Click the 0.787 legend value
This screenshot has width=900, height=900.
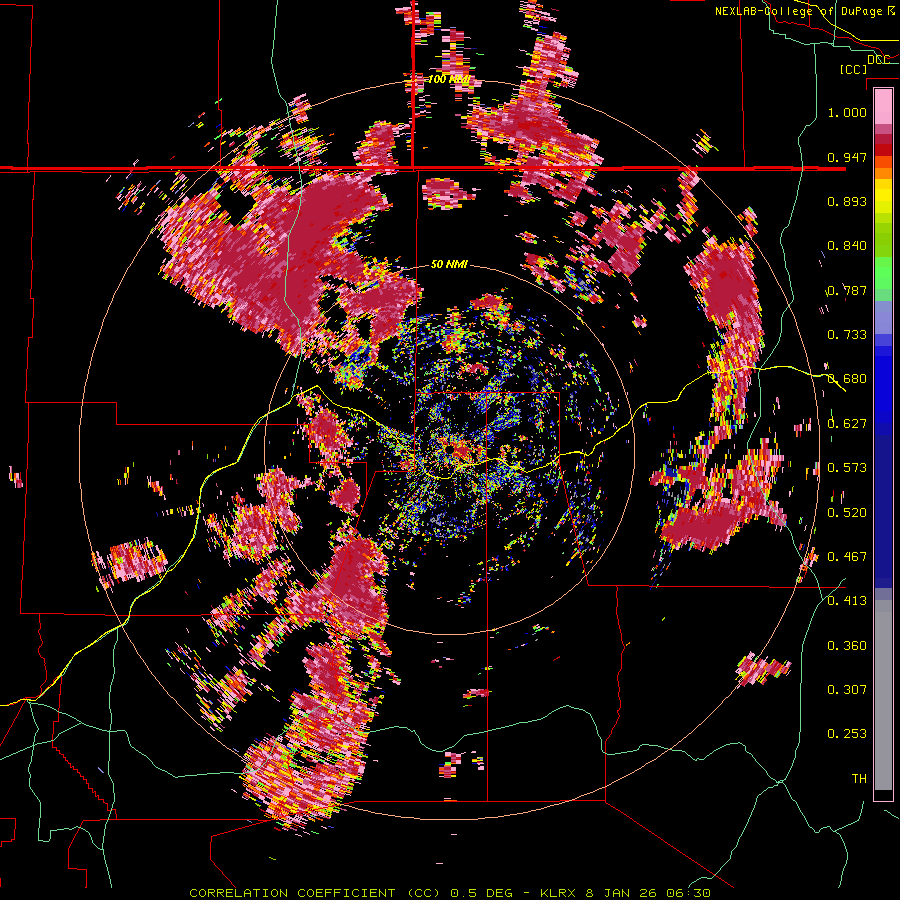click(x=847, y=290)
